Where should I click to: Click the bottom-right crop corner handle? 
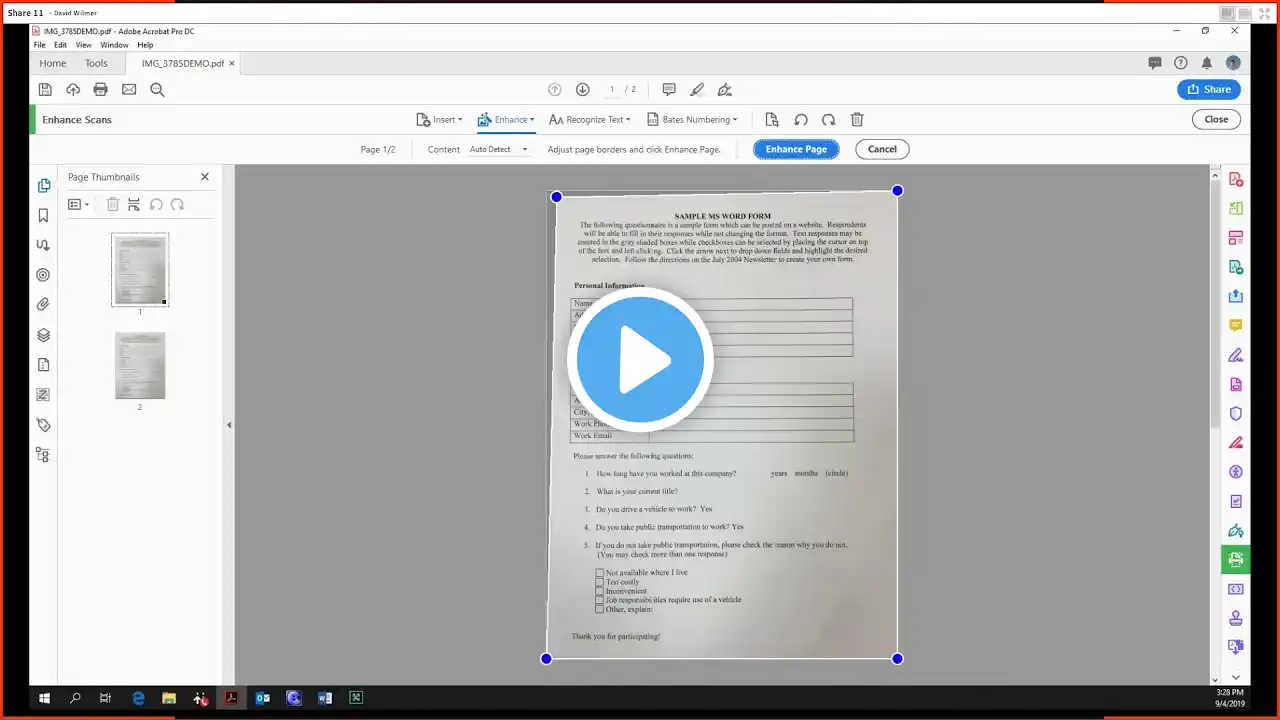point(897,658)
